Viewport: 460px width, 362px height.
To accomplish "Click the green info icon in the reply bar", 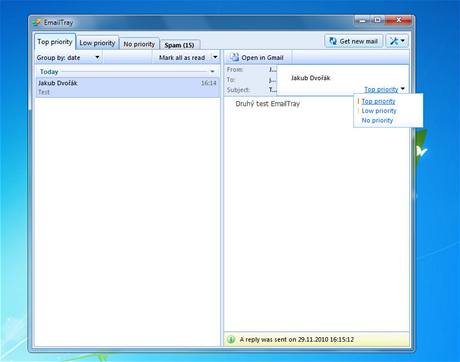I will coord(231,339).
